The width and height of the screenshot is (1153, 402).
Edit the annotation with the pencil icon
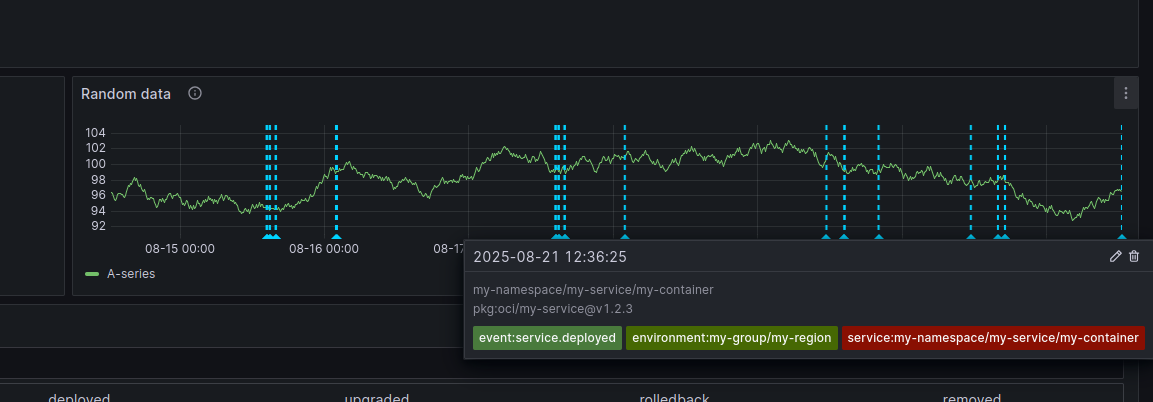[1115, 256]
